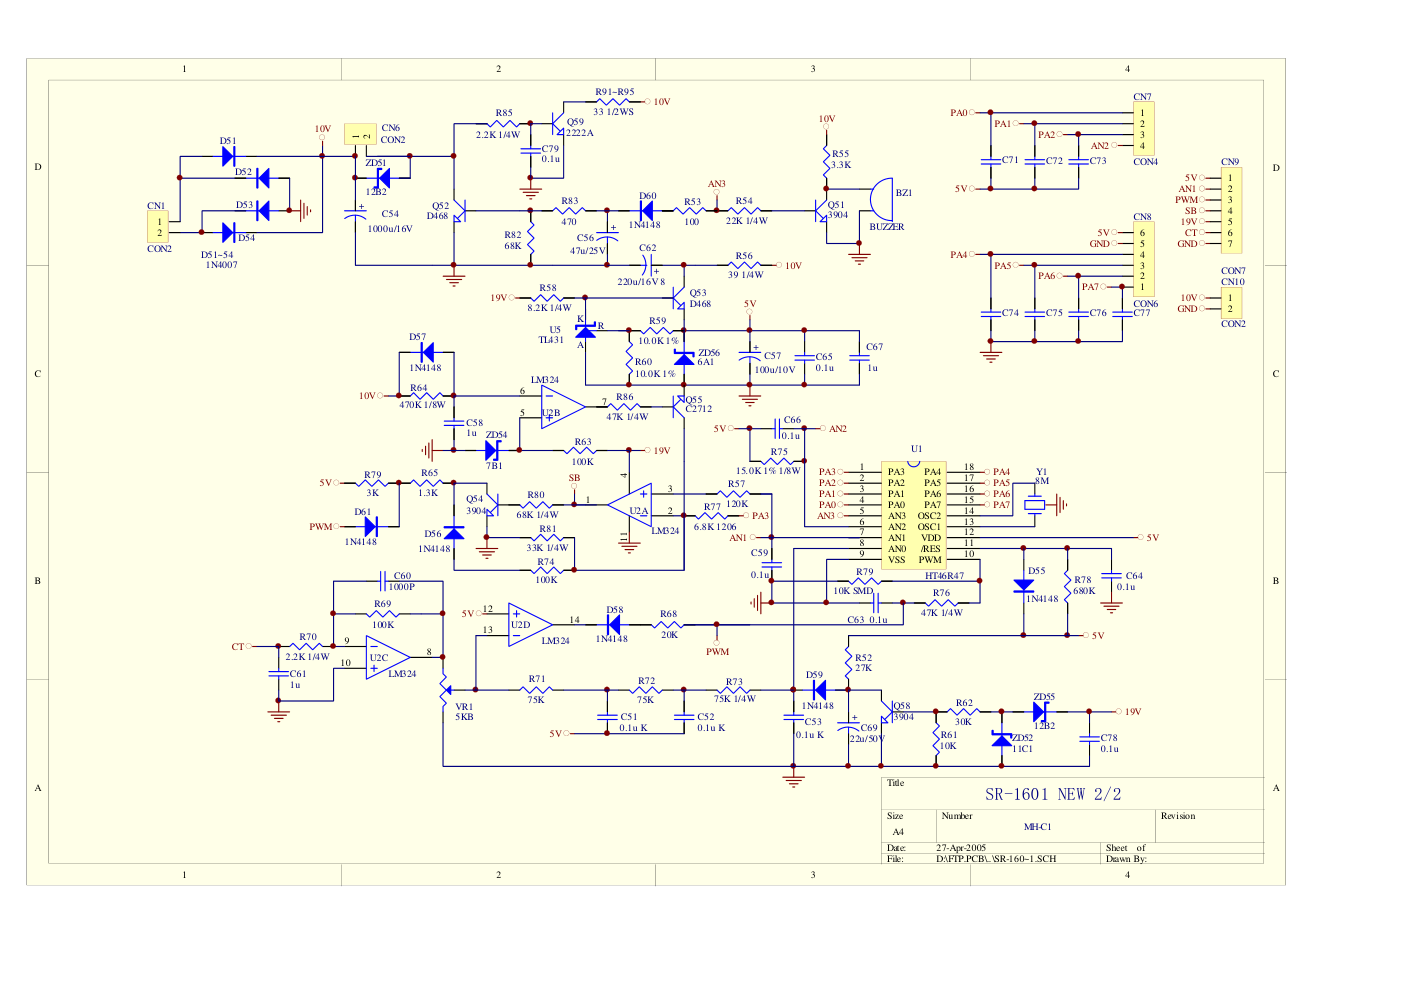Select the "22u/50V" capacitor value

(x=867, y=739)
